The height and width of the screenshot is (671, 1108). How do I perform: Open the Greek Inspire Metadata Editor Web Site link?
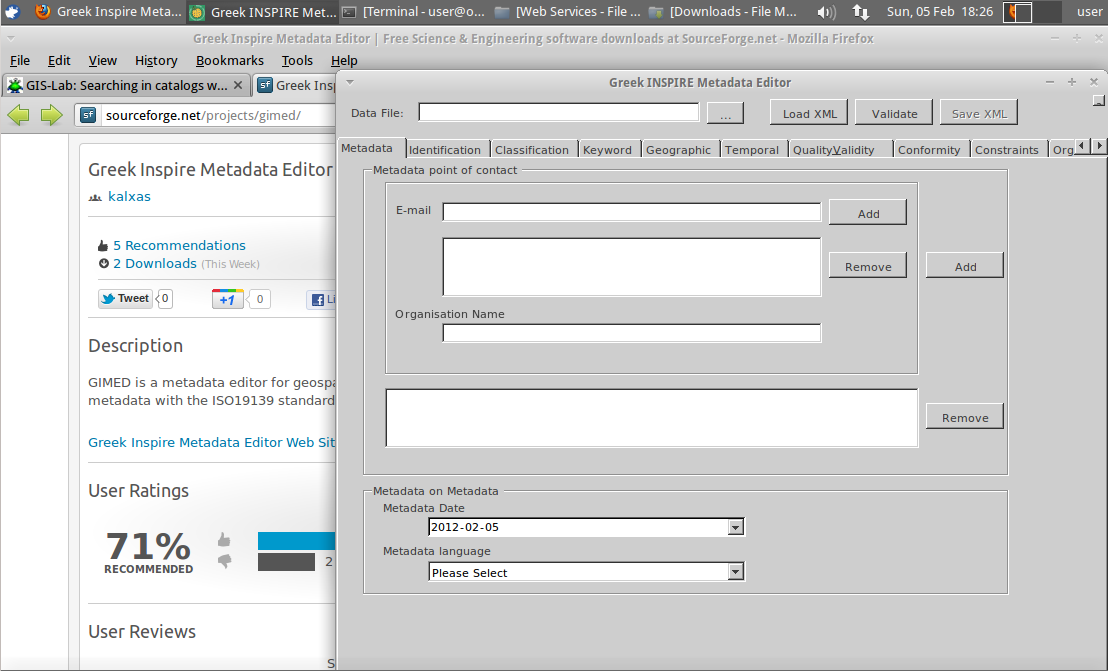[x=211, y=442]
